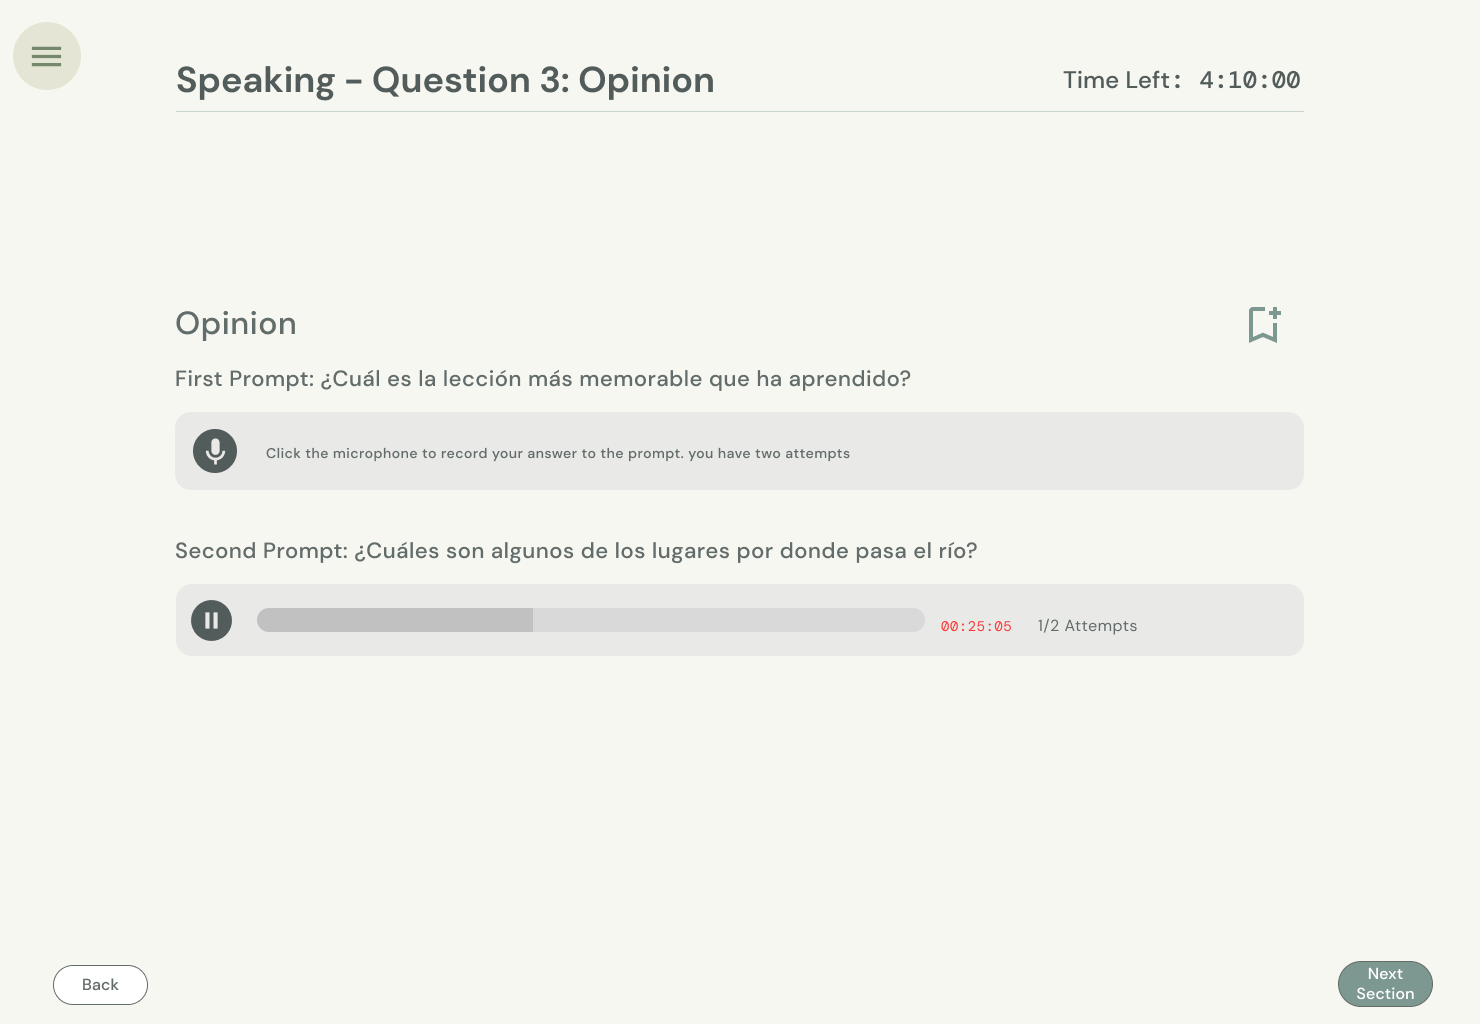The image size is (1480, 1024).
Task: Click the red recording timer 00:25:05
Action: [976, 627]
